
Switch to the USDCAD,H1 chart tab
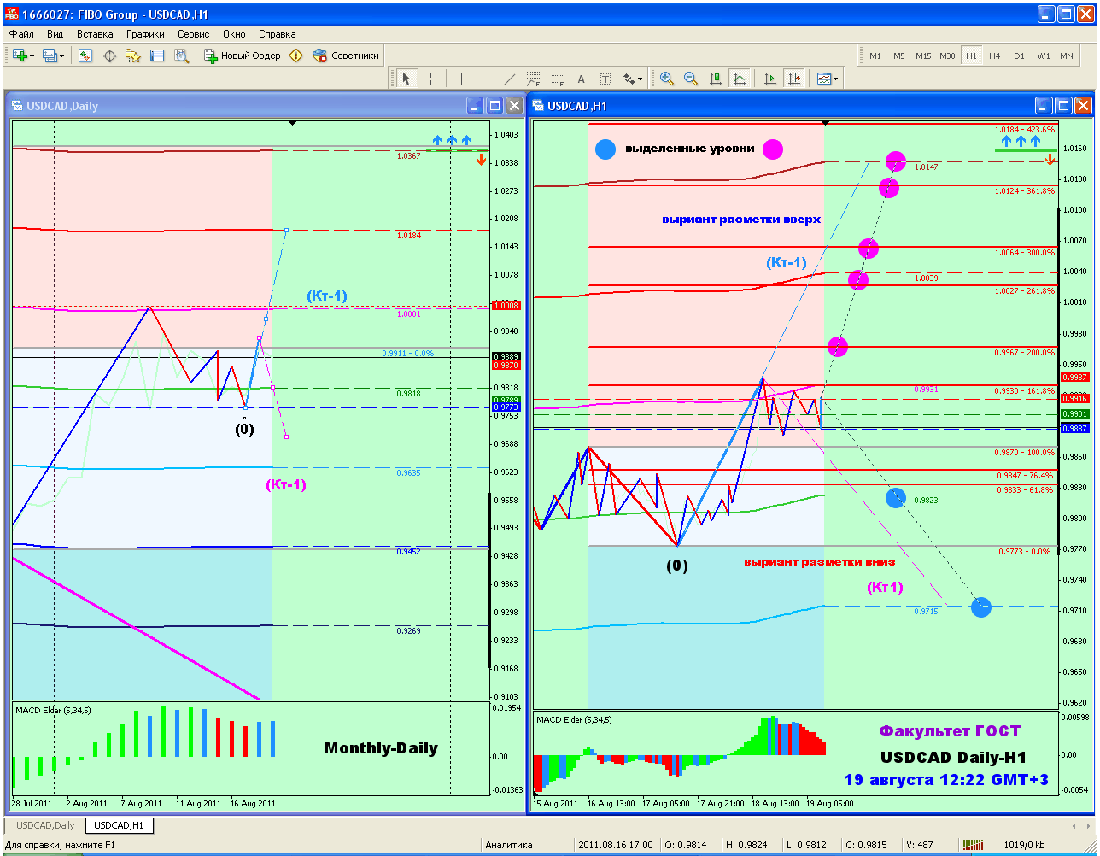coord(119,825)
